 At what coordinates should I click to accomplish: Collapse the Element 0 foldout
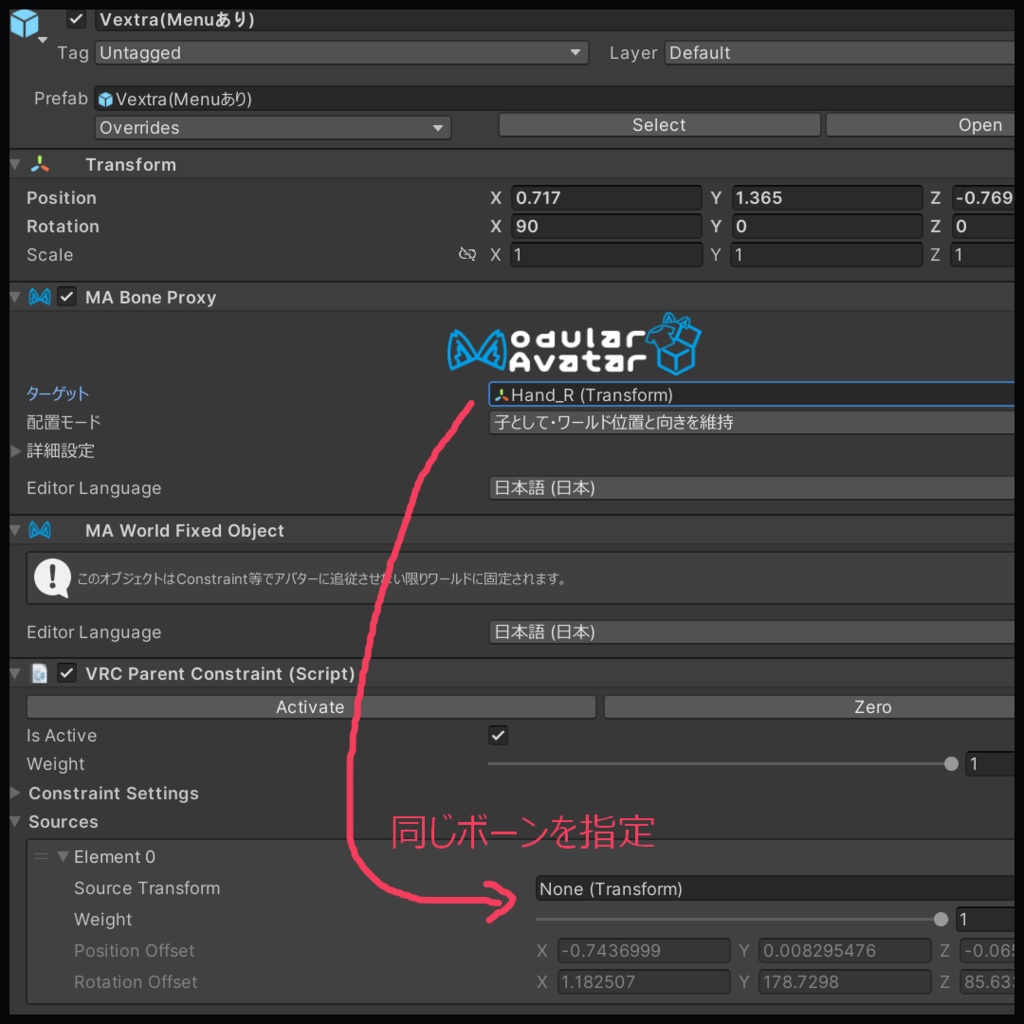click(x=63, y=856)
